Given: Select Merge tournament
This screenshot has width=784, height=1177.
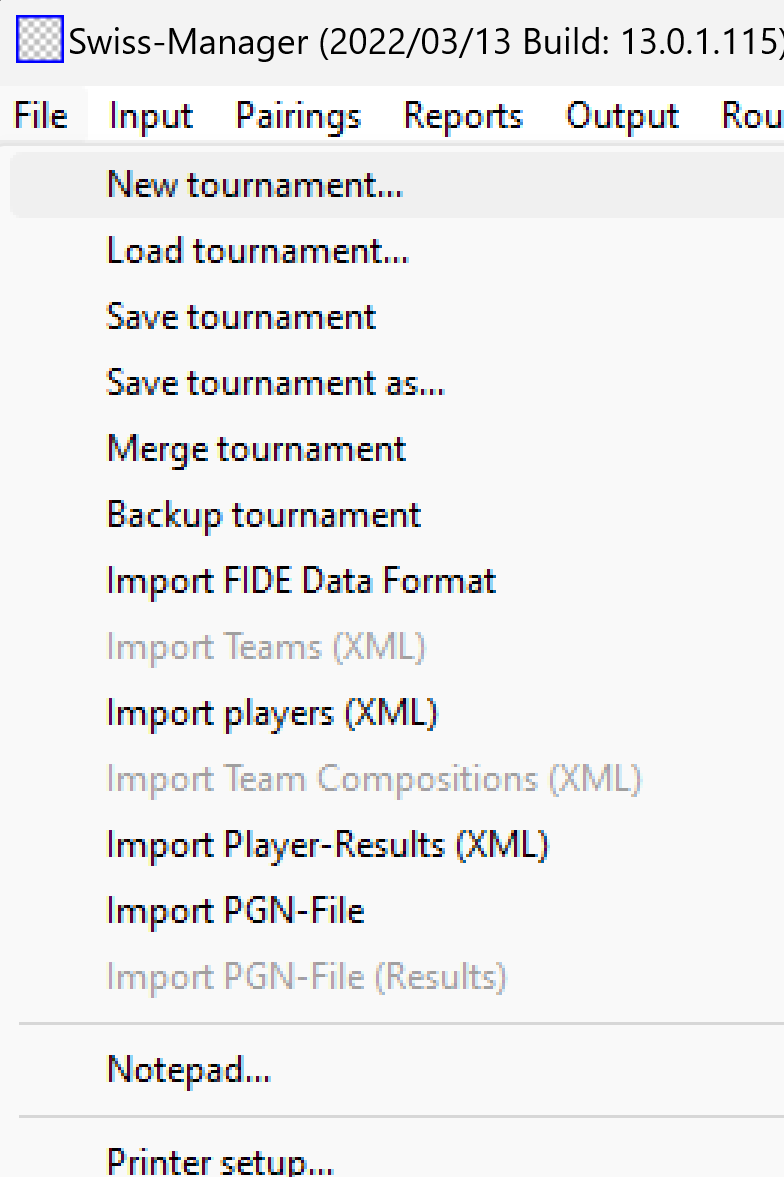Looking at the screenshot, I should 256,449.
